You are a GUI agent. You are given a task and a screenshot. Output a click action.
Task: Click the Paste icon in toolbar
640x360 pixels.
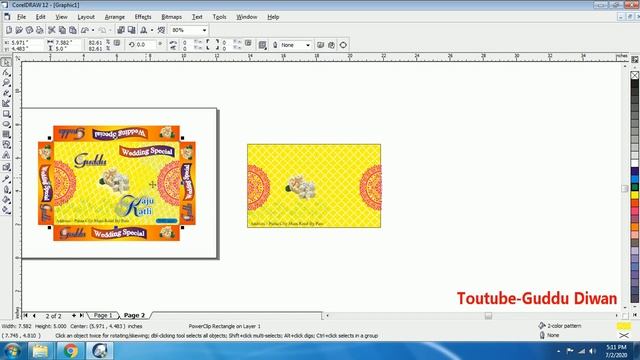coord(73,30)
